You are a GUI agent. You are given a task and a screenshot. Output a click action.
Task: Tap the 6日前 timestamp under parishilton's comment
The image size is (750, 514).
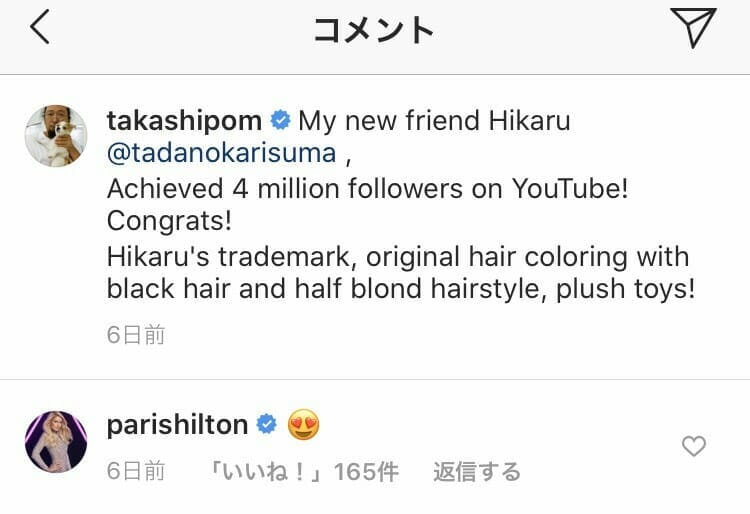pyautogui.click(x=136, y=471)
